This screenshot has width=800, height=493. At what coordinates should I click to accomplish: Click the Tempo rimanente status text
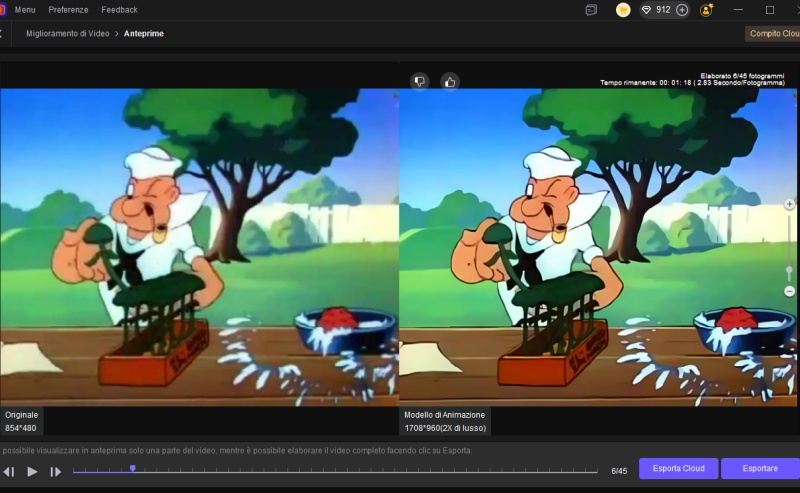tap(692, 83)
